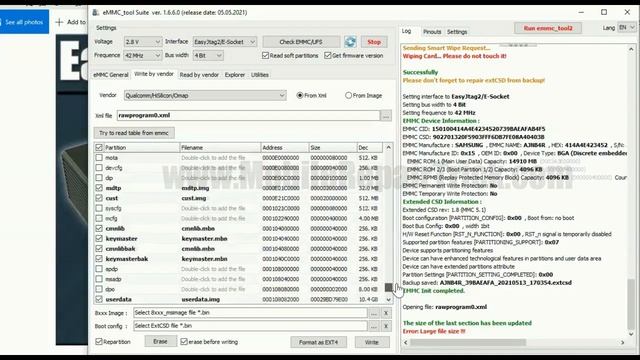
Task: Open the Settings tab in log panel
Action: (457, 31)
